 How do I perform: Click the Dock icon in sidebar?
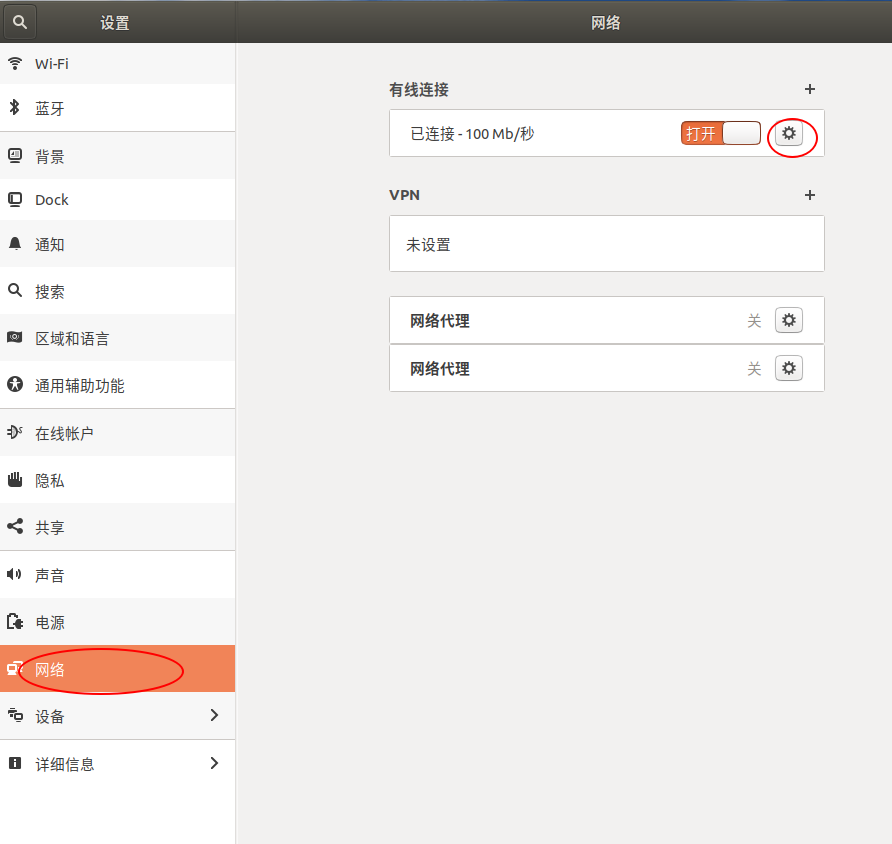tap(15, 199)
